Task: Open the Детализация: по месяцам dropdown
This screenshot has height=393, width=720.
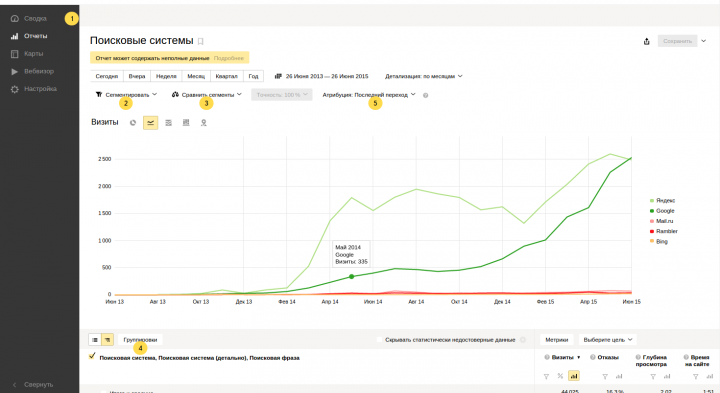Action: pos(423,76)
